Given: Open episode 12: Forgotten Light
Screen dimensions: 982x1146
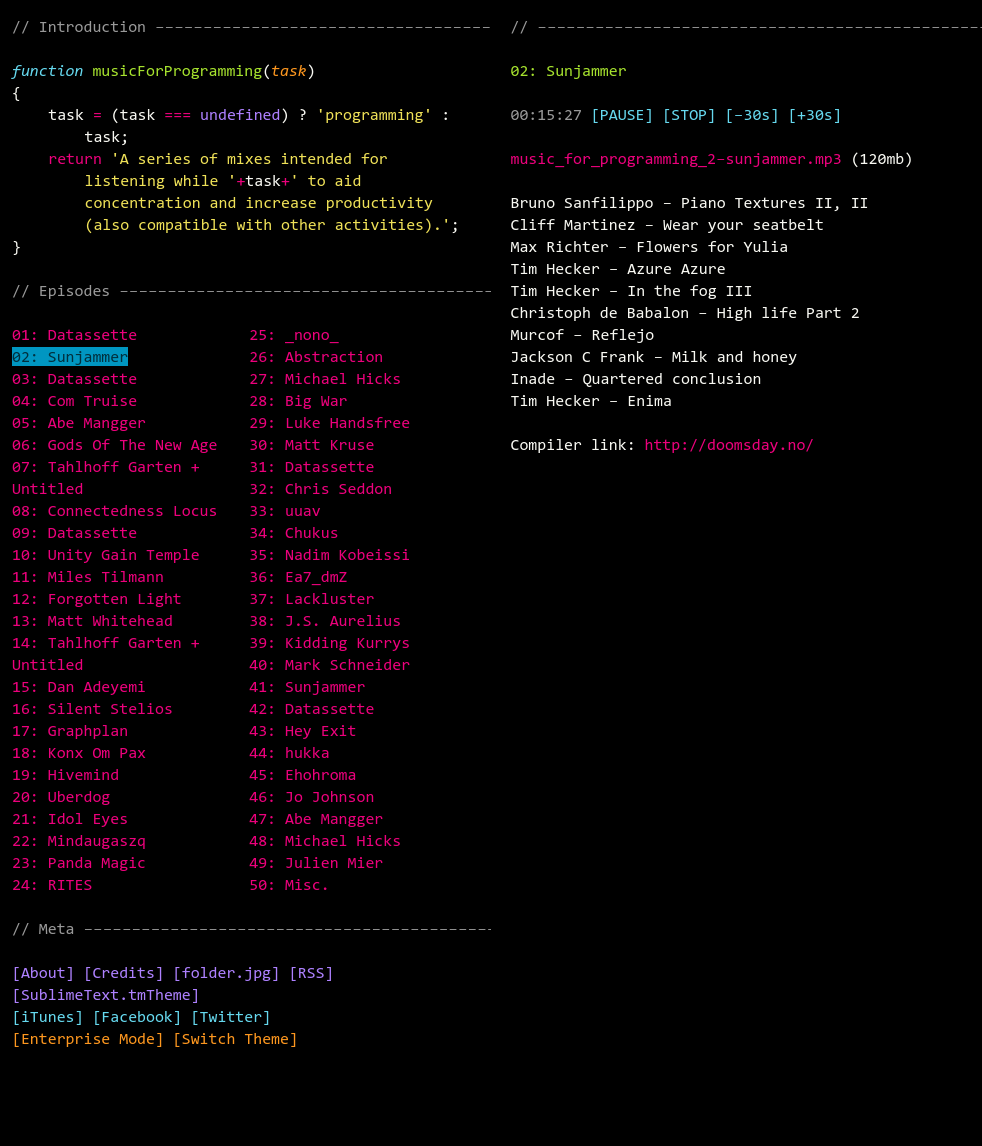Looking at the screenshot, I should click(96, 599).
